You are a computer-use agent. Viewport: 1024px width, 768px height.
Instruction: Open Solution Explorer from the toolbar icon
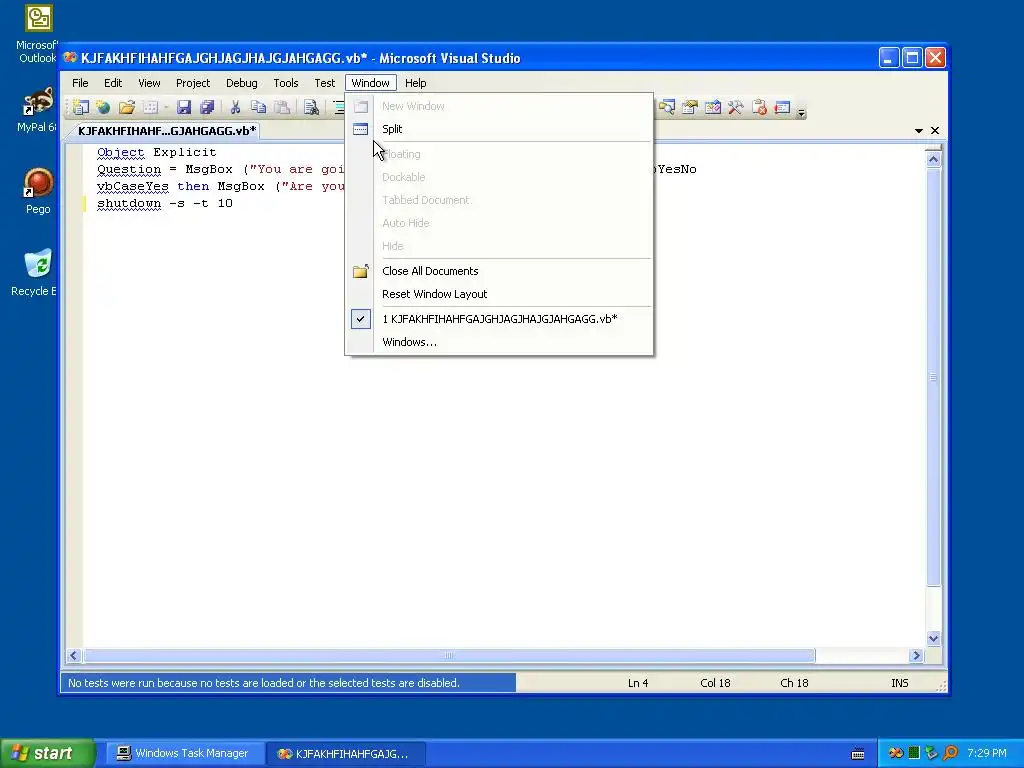667,107
